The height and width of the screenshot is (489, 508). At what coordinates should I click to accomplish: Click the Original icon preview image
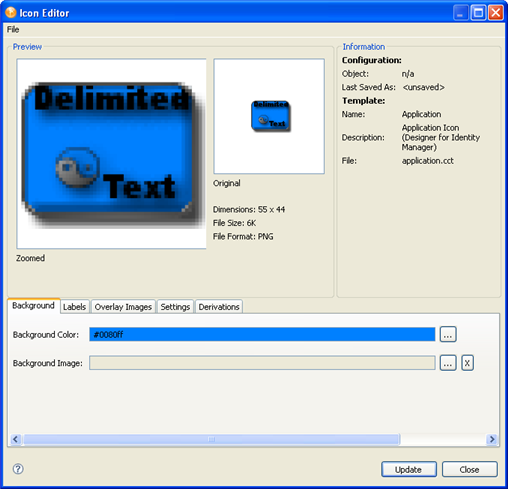(x=269, y=116)
